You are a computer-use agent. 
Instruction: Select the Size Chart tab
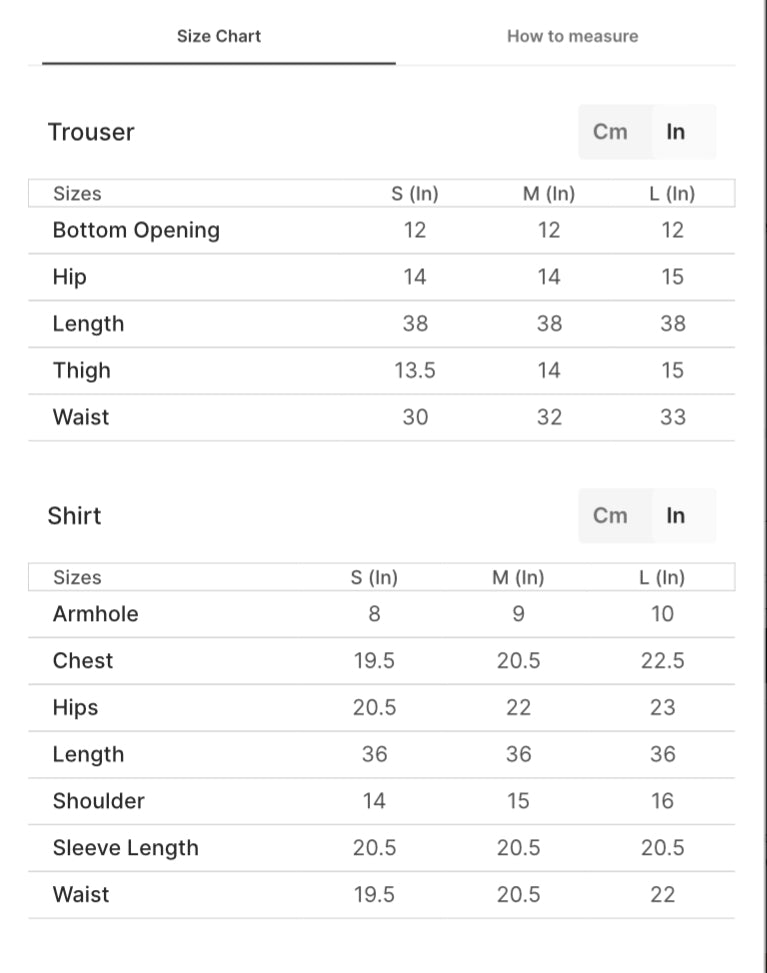pos(219,36)
